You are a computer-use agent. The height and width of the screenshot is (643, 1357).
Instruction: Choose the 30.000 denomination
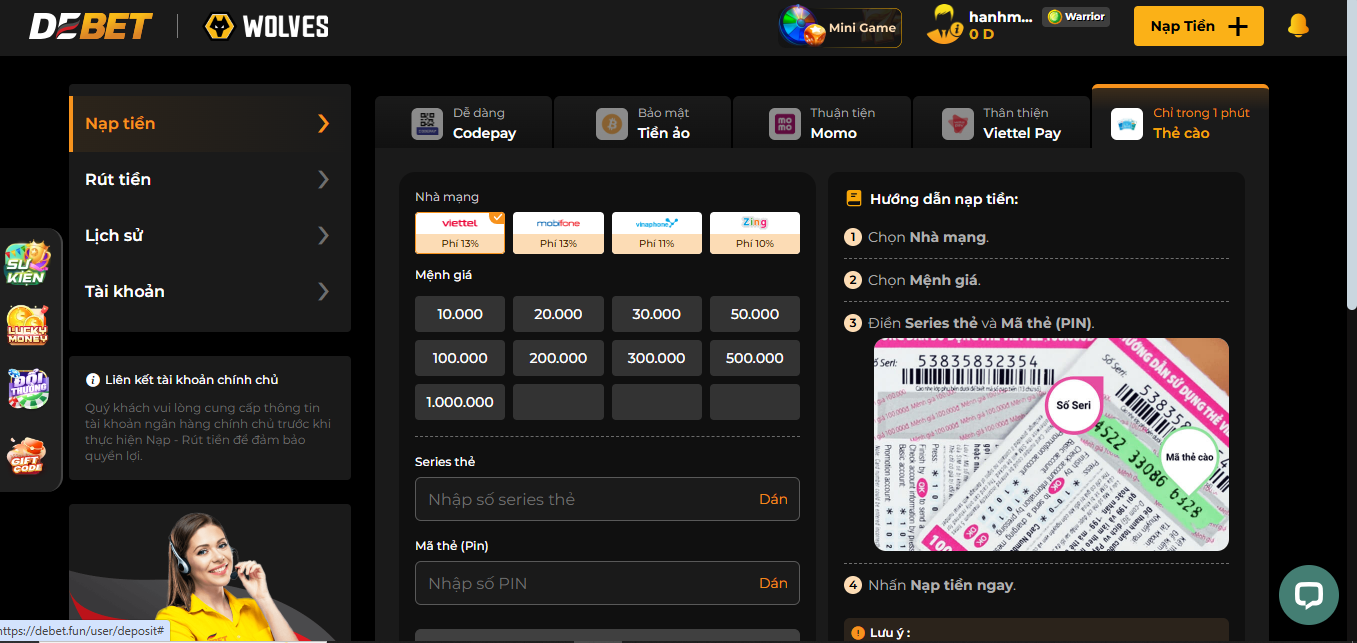656,314
